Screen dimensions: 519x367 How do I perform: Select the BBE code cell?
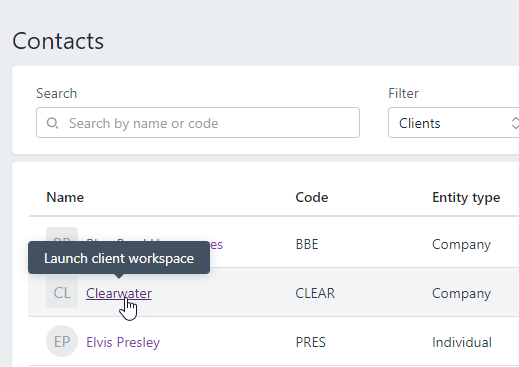307,244
